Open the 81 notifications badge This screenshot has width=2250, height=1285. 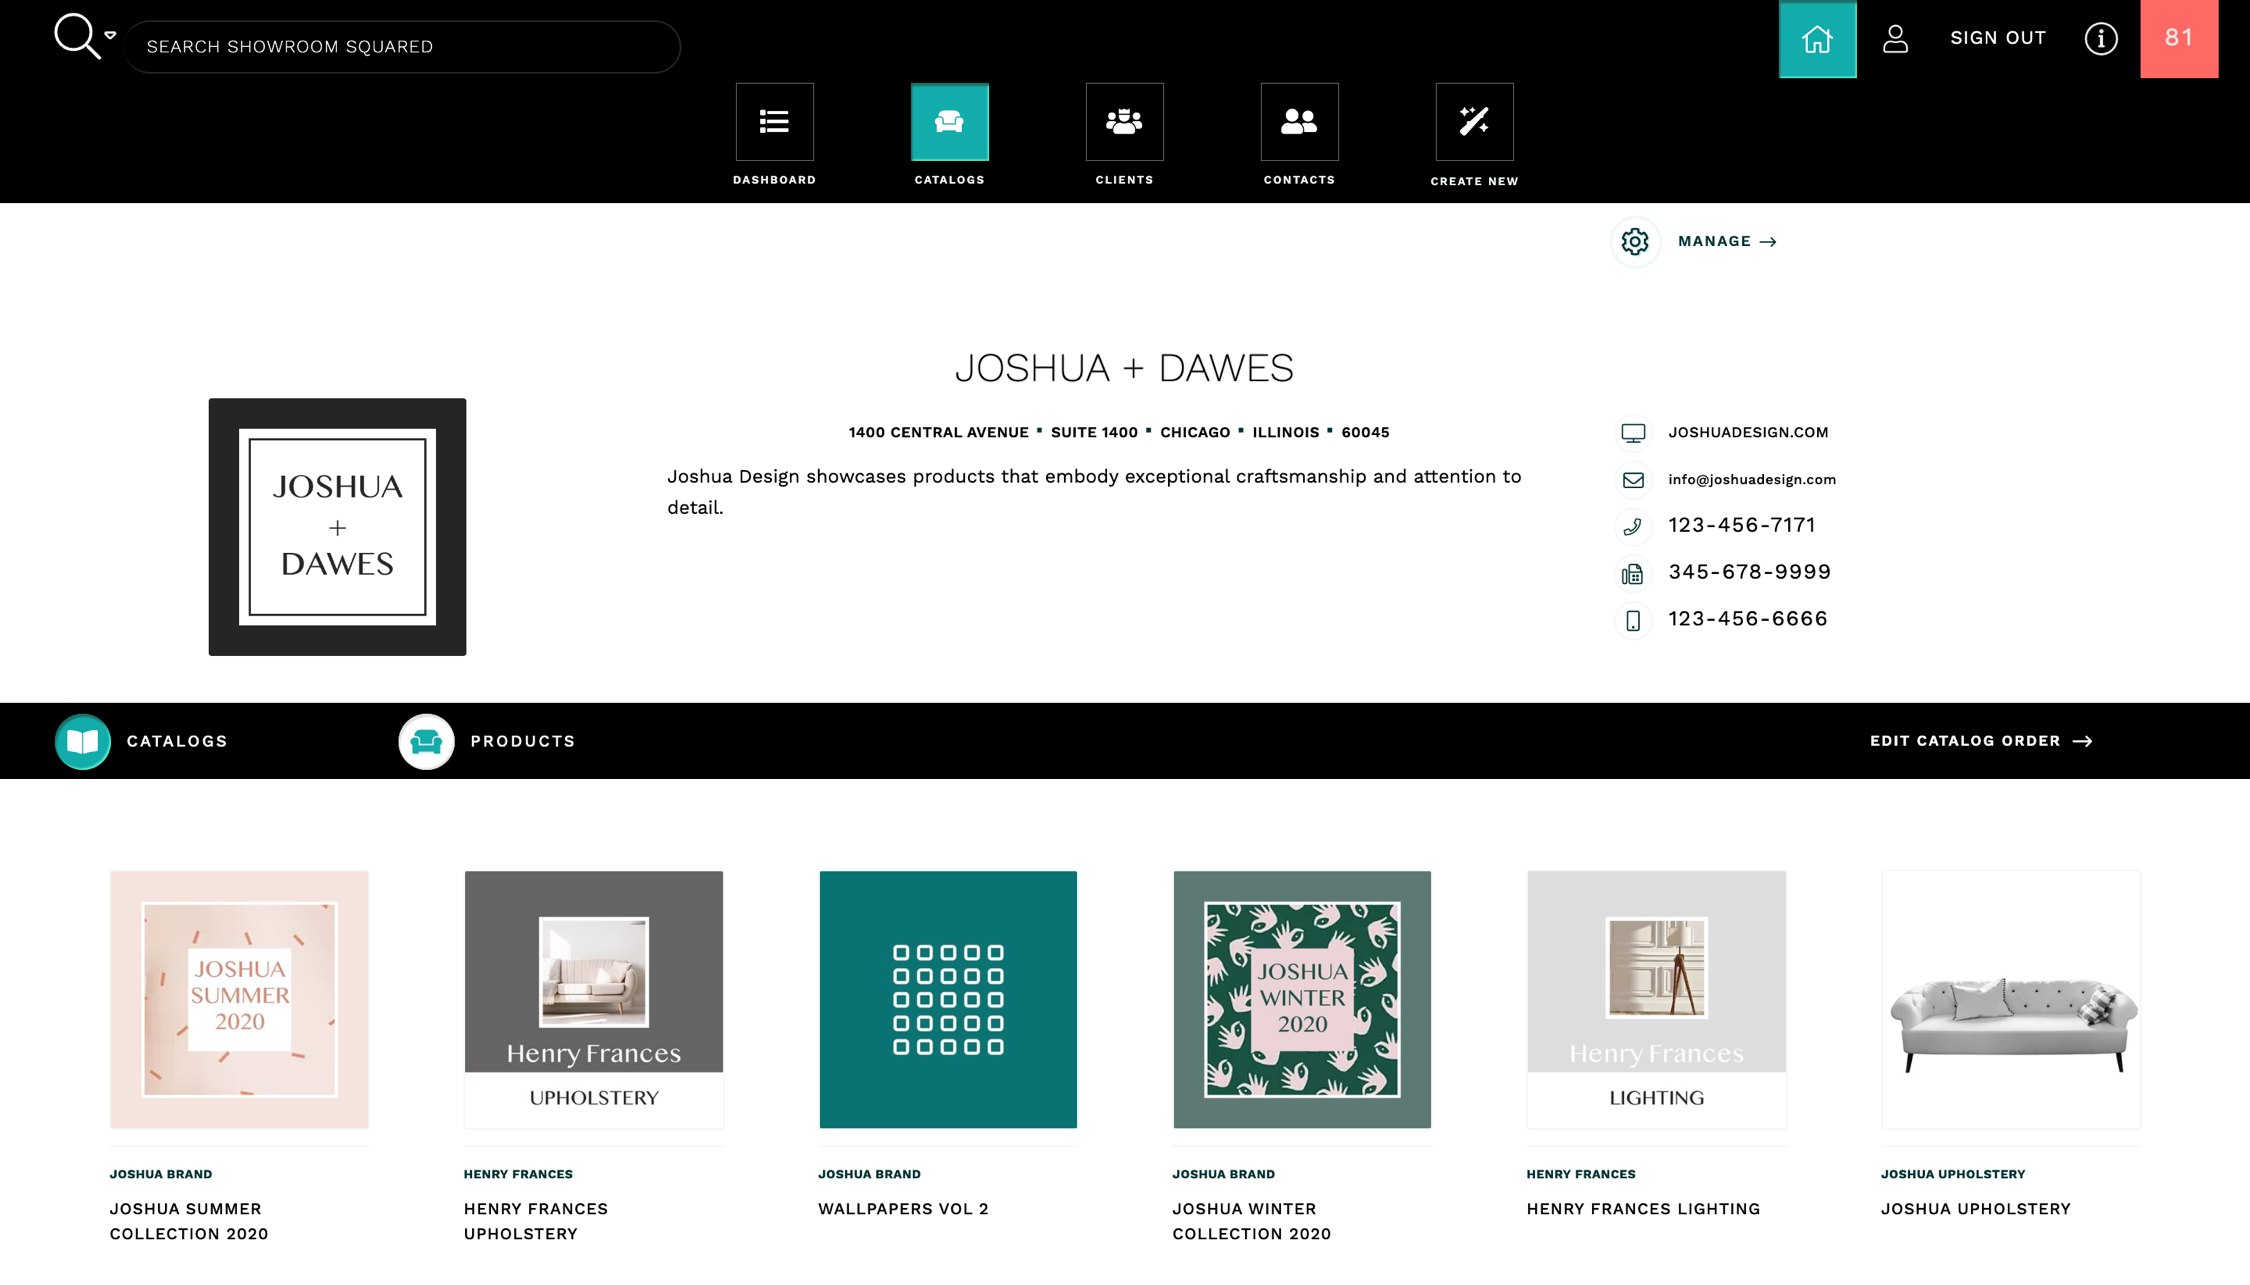coord(2178,39)
